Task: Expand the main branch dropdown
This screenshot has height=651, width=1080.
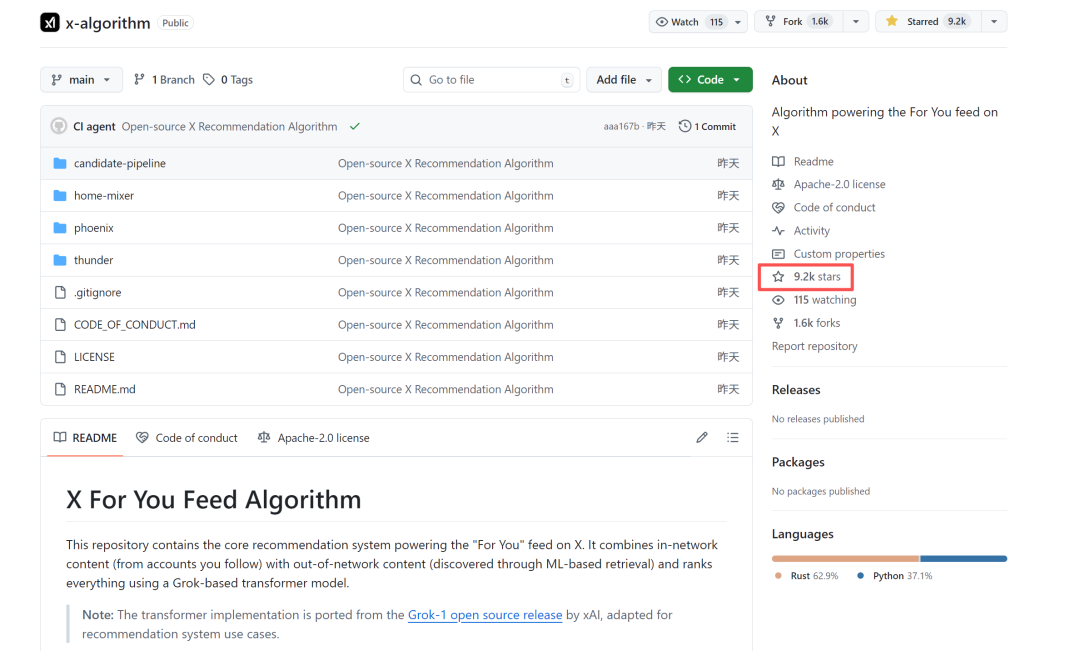Action: click(x=81, y=80)
